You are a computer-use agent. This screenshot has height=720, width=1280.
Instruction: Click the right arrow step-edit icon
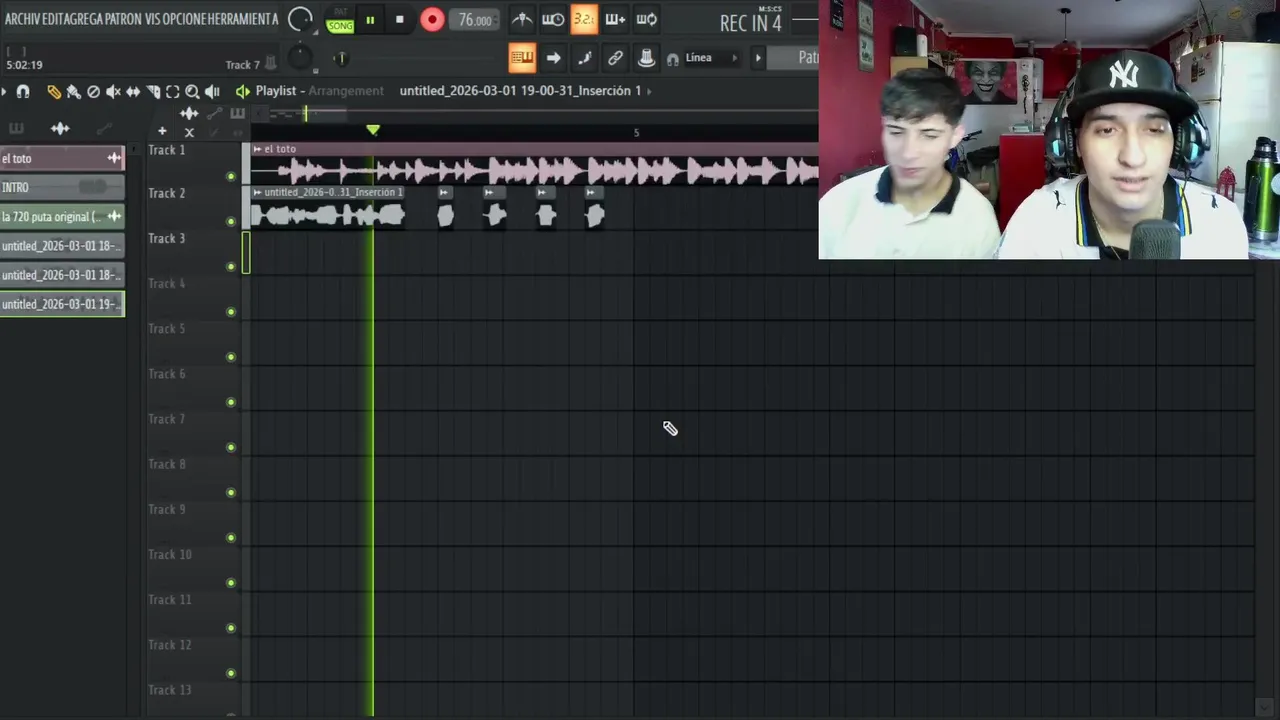[553, 58]
